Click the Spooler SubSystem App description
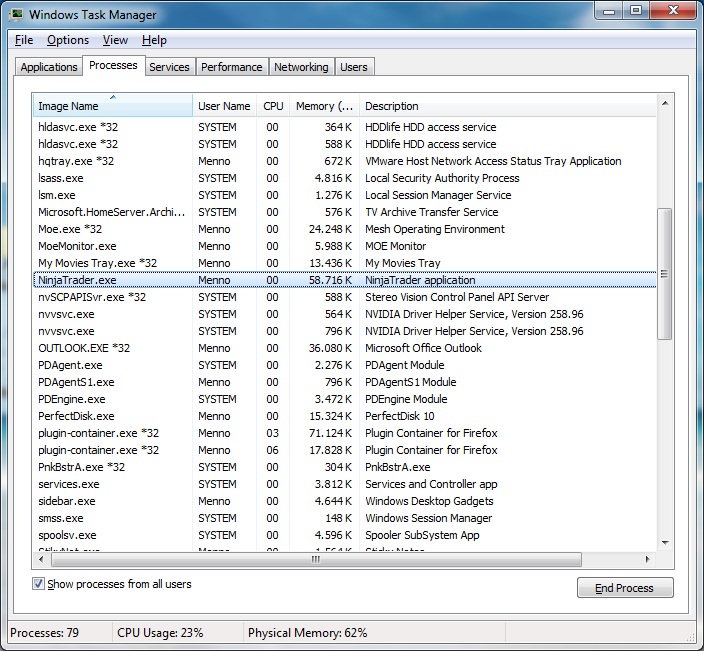The width and height of the screenshot is (704, 651). click(x=422, y=535)
